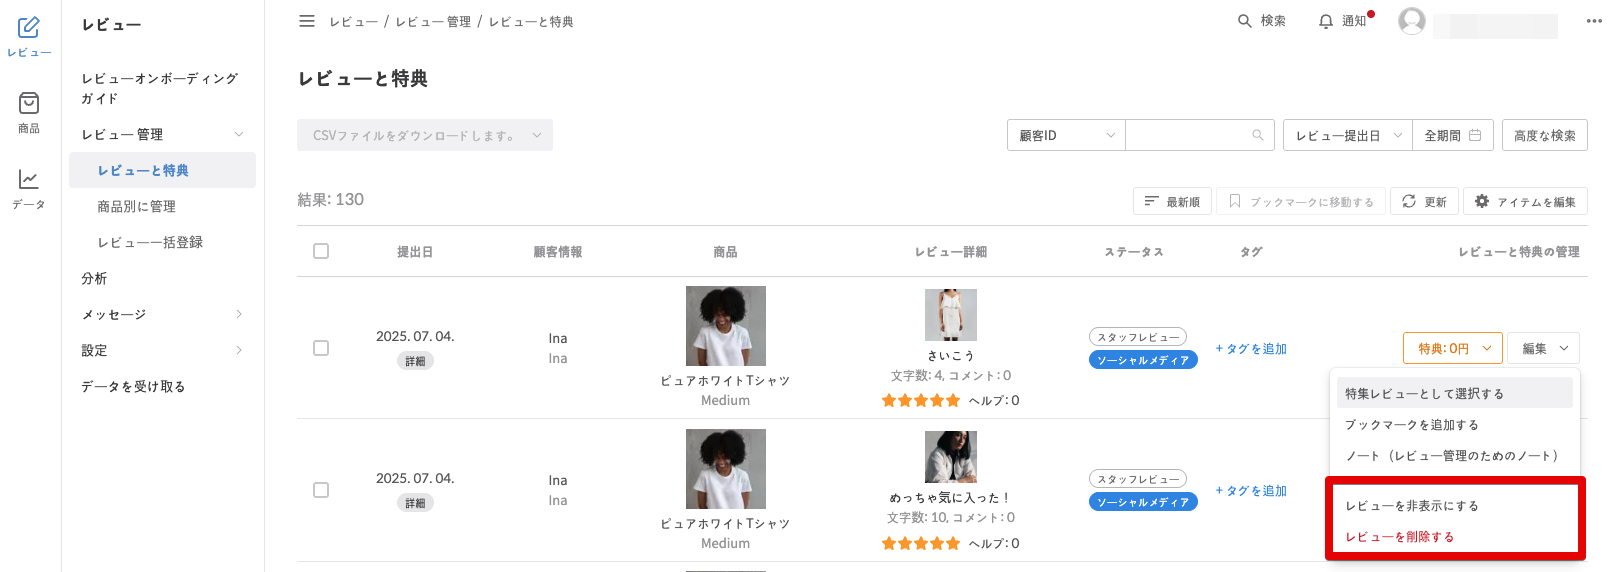Open the レビュー section icon in left rail

point(29,28)
